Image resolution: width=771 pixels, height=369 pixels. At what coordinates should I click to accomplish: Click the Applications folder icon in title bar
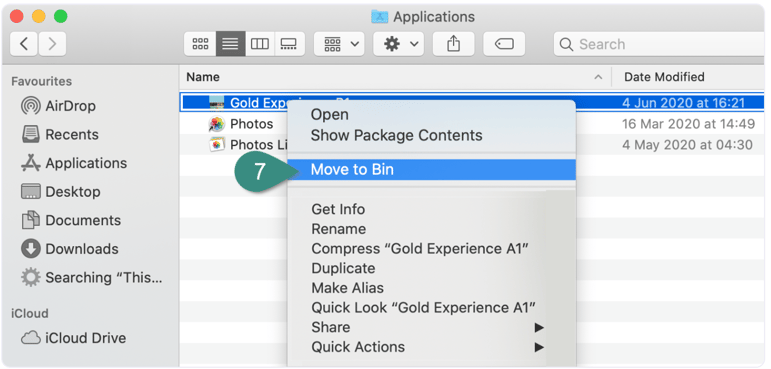pos(380,17)
